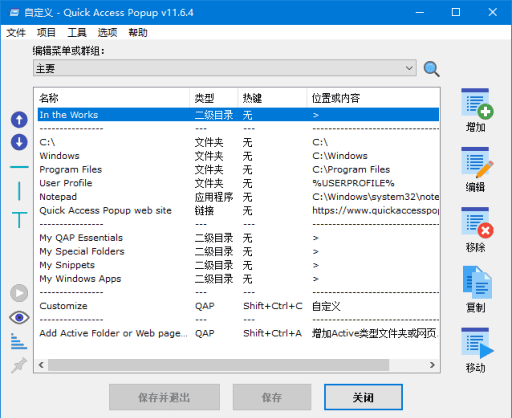Image resolution: width=512 pixels, height=418 pixels.
Task: Click the right scrollbar arrow
Action: point(432,365)
